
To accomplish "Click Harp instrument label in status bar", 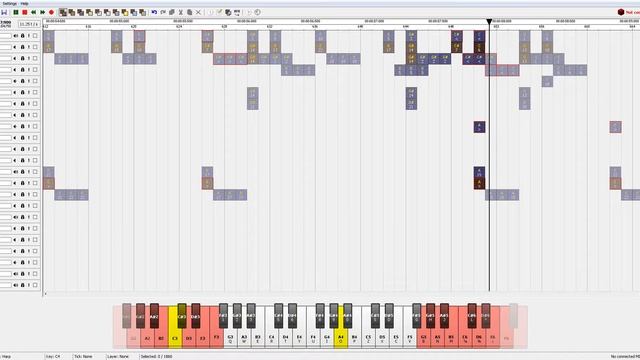I will pos(6,356).
